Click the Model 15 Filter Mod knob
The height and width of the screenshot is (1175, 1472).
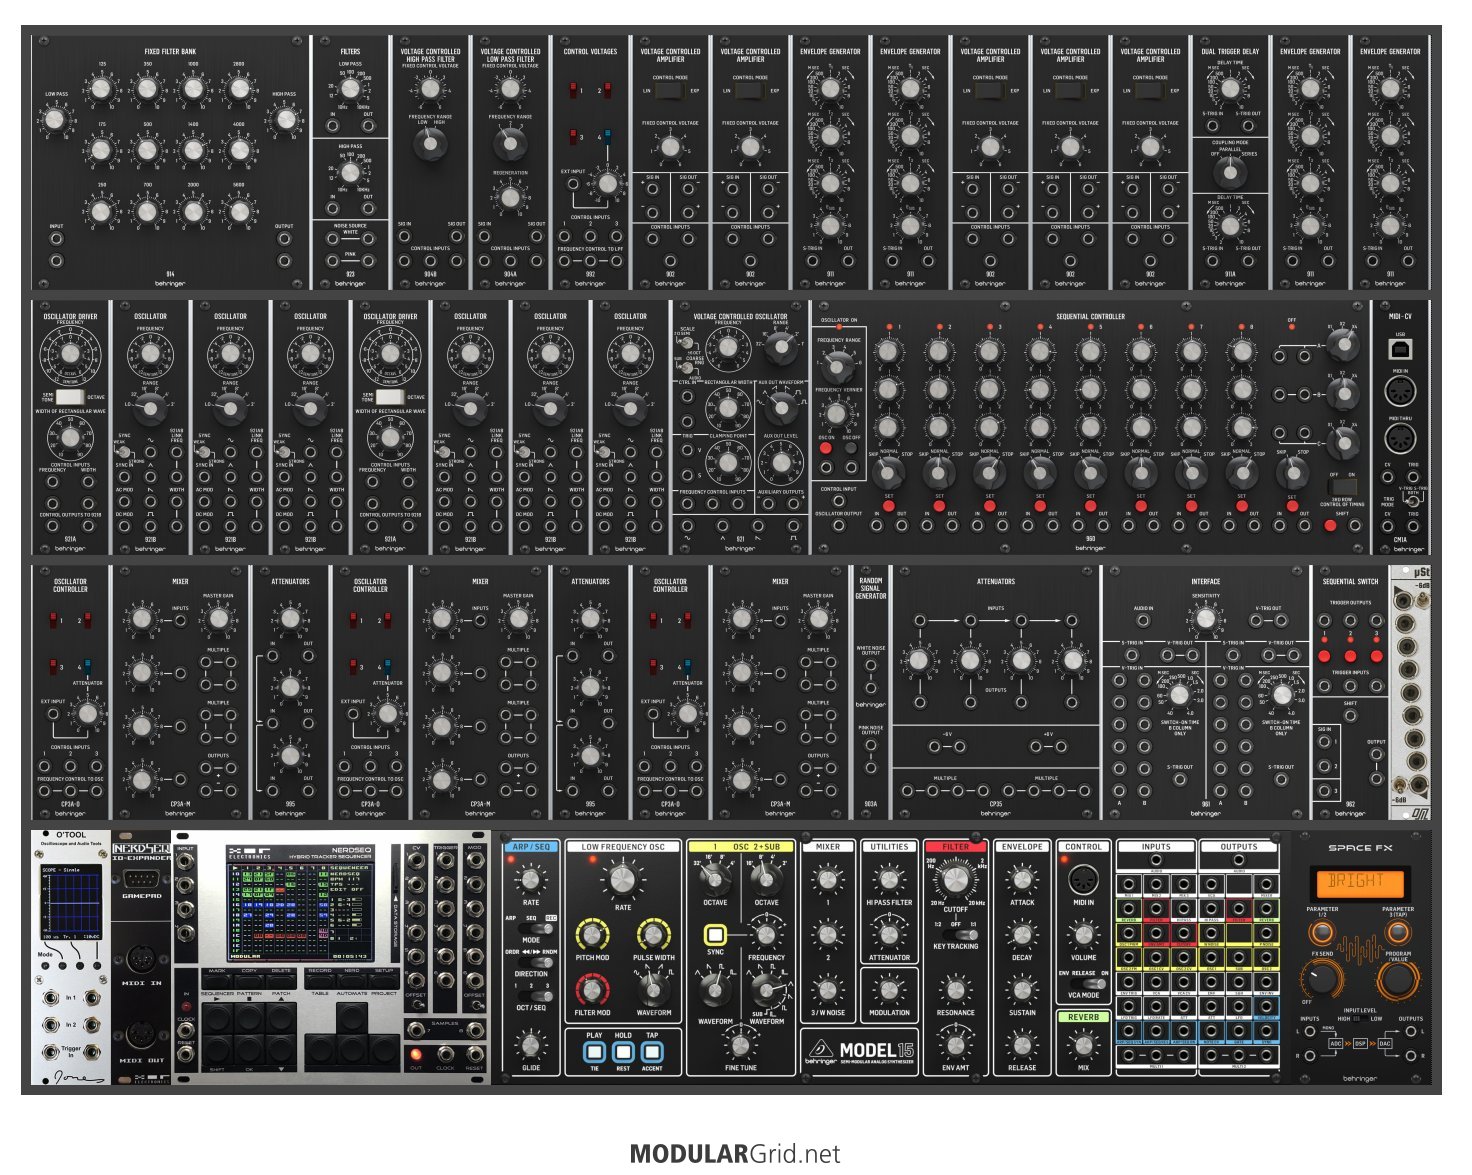pos(592,990)
